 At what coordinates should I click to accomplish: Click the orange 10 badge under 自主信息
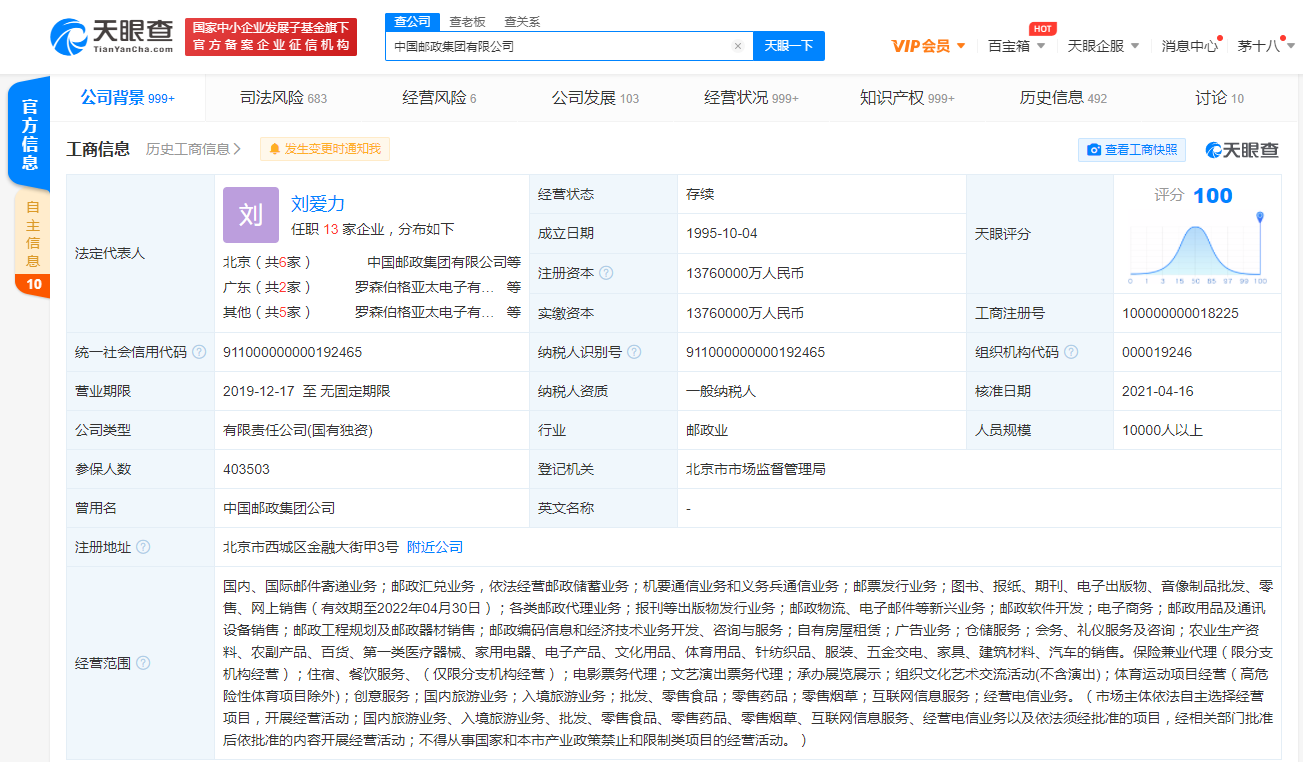32,285
